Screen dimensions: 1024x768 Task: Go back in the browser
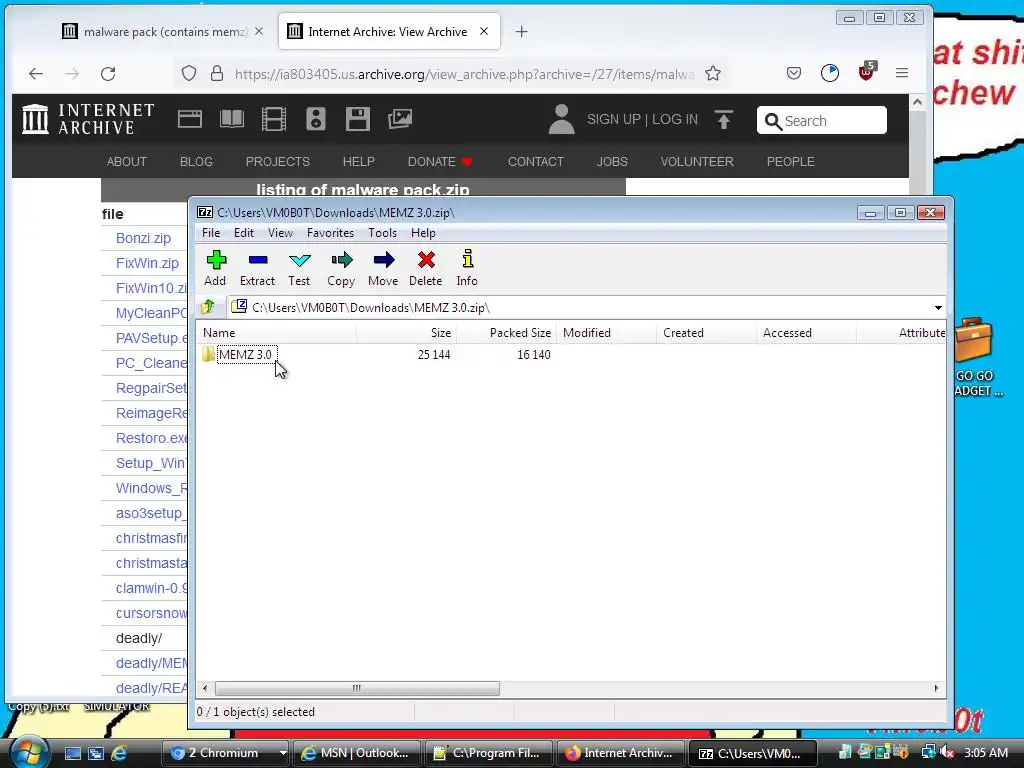pyautogui.click(x=36, y=74)
